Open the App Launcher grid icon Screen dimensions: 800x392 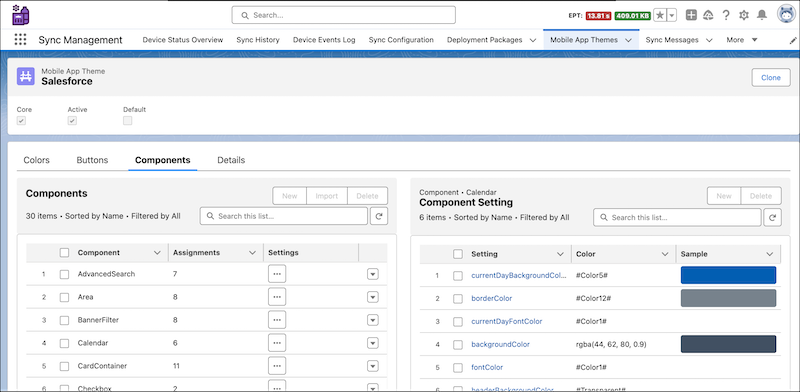coord(20,40)
